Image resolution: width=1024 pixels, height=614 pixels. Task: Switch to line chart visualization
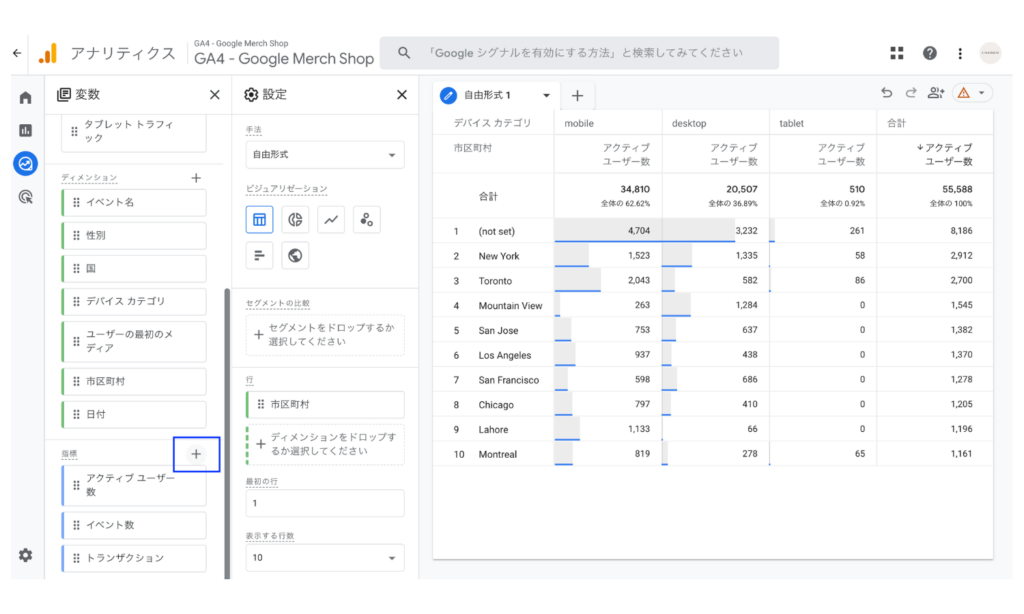pos(331,219)
